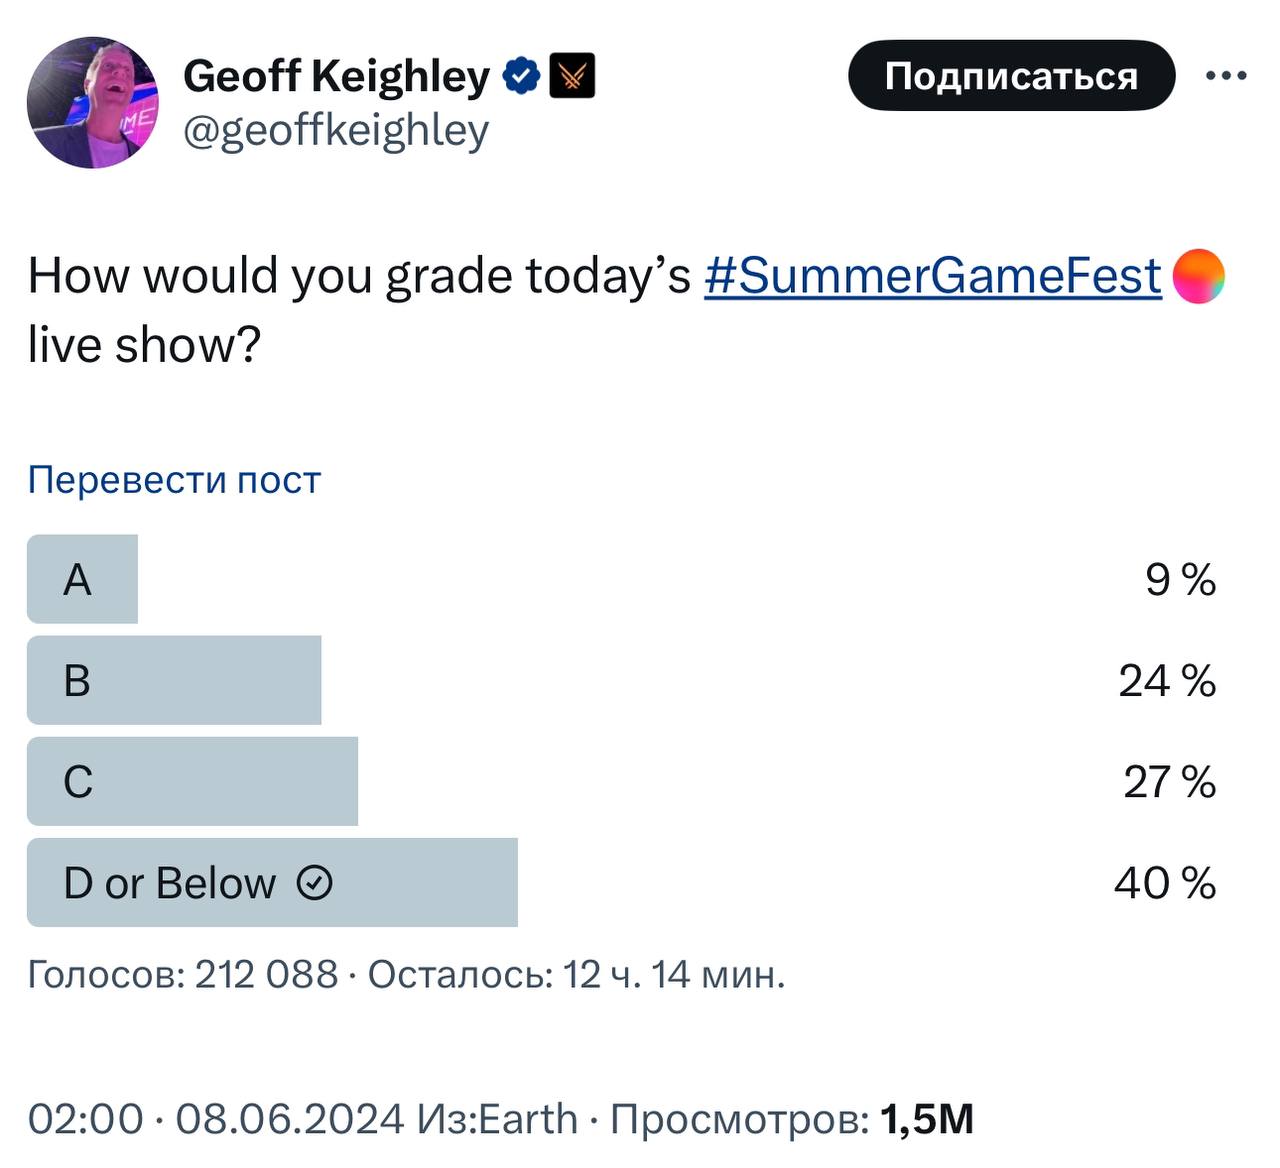Click the 40 % result value
This screenshot has width=1280, height=1168.
pos(1165,883)
